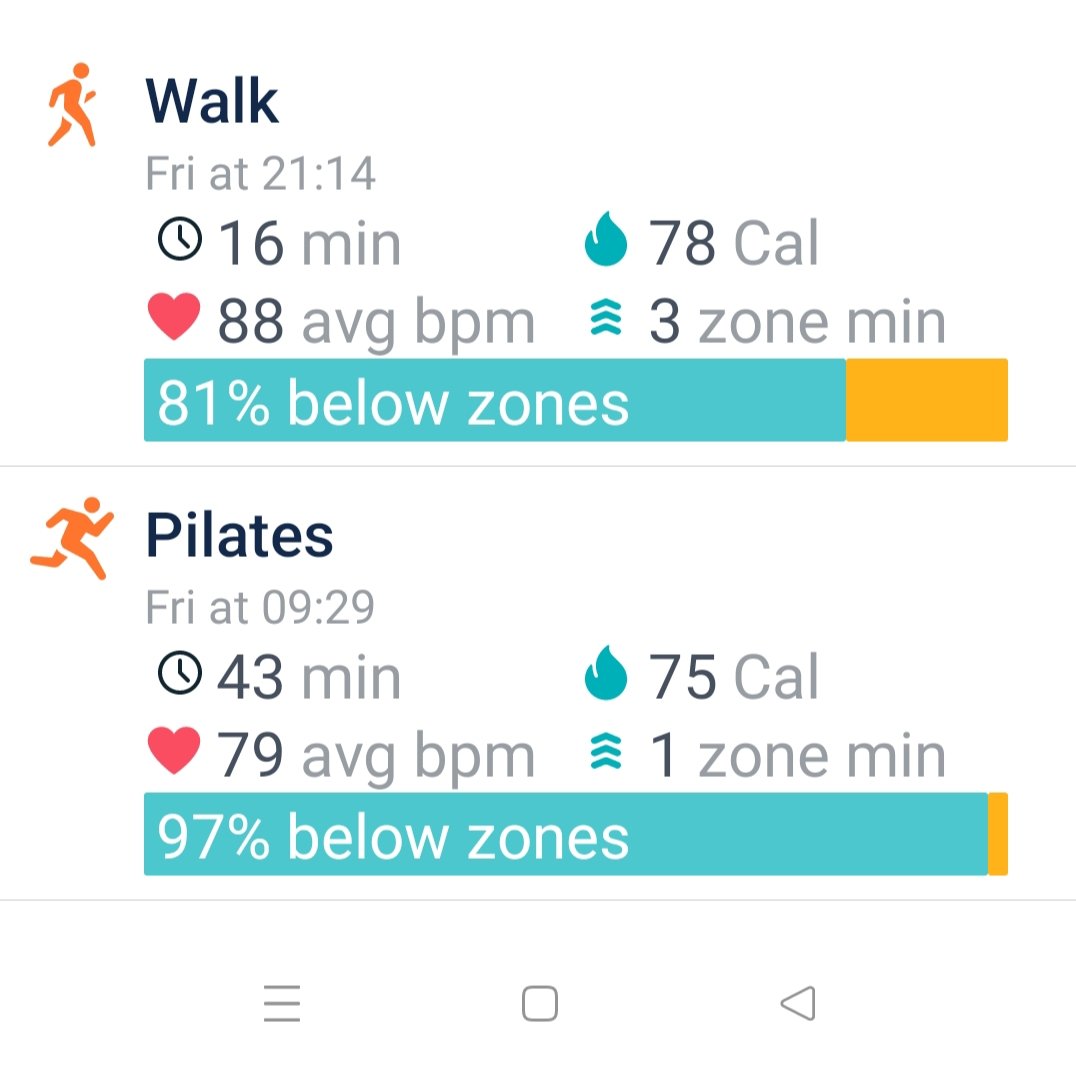1076x1070 pixels.
Task: Tap the orange zone segment of Walk bar
Action: 926,400
